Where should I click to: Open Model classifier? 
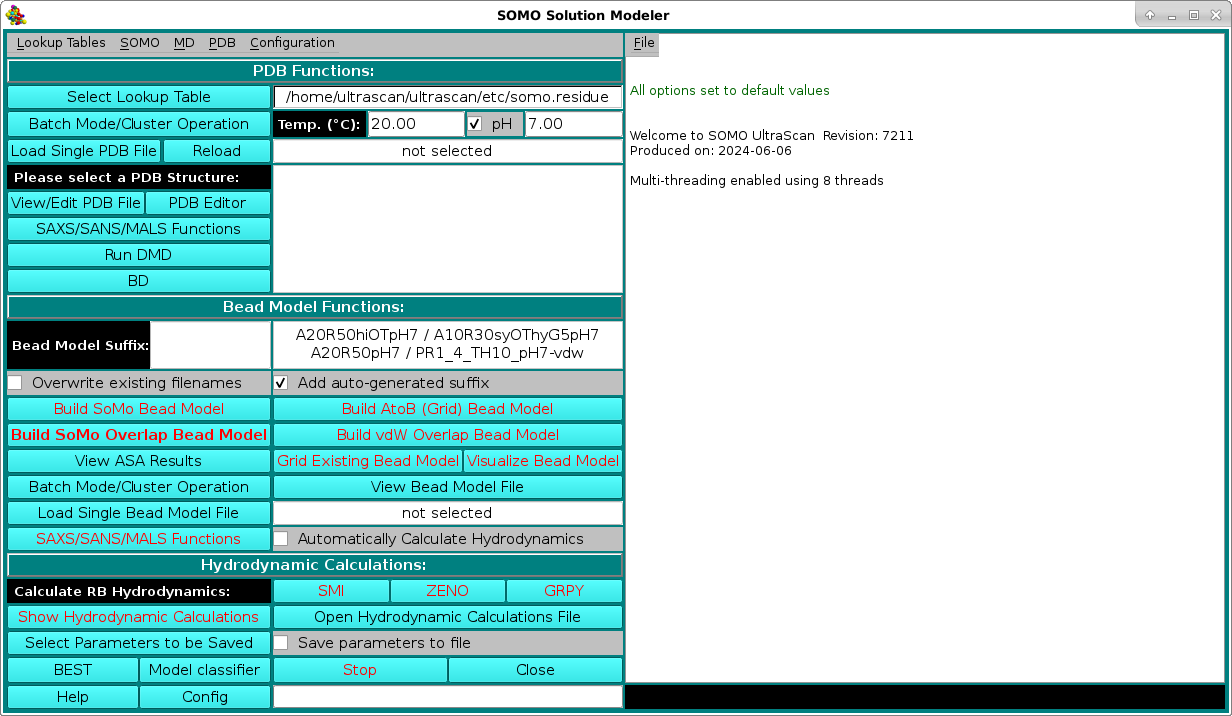click(x=204, y=670)
